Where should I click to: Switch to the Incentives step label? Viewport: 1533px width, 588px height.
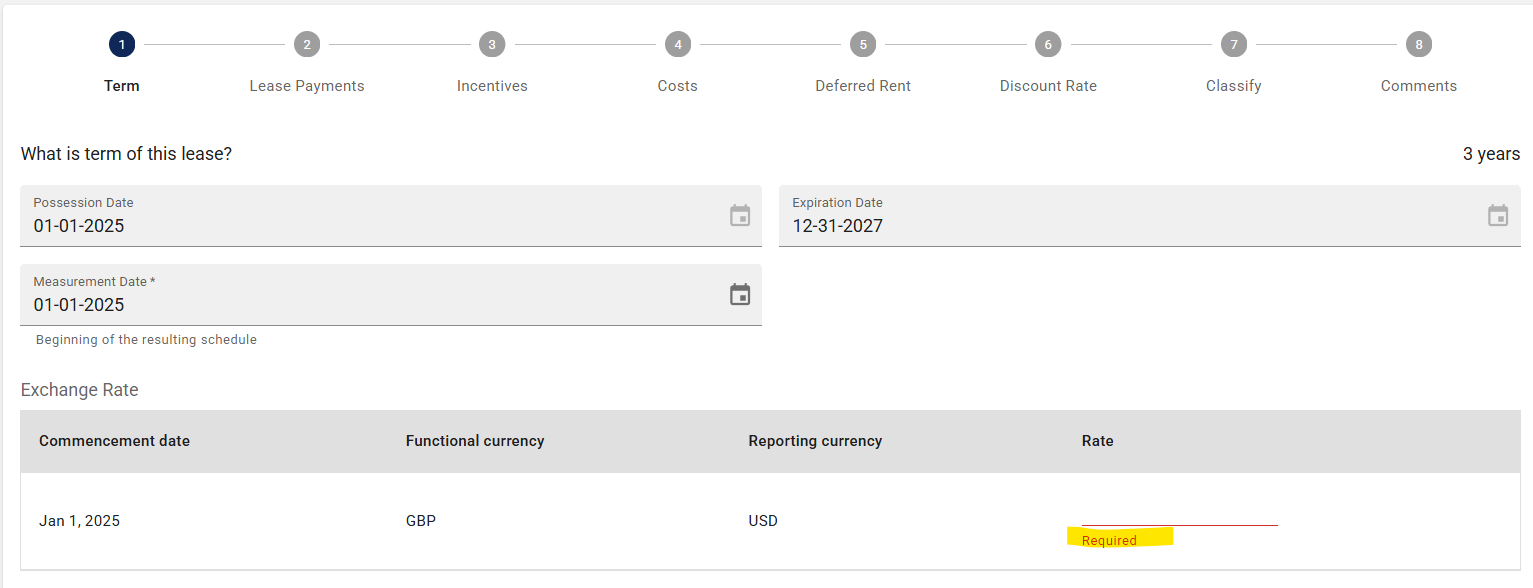492,86
